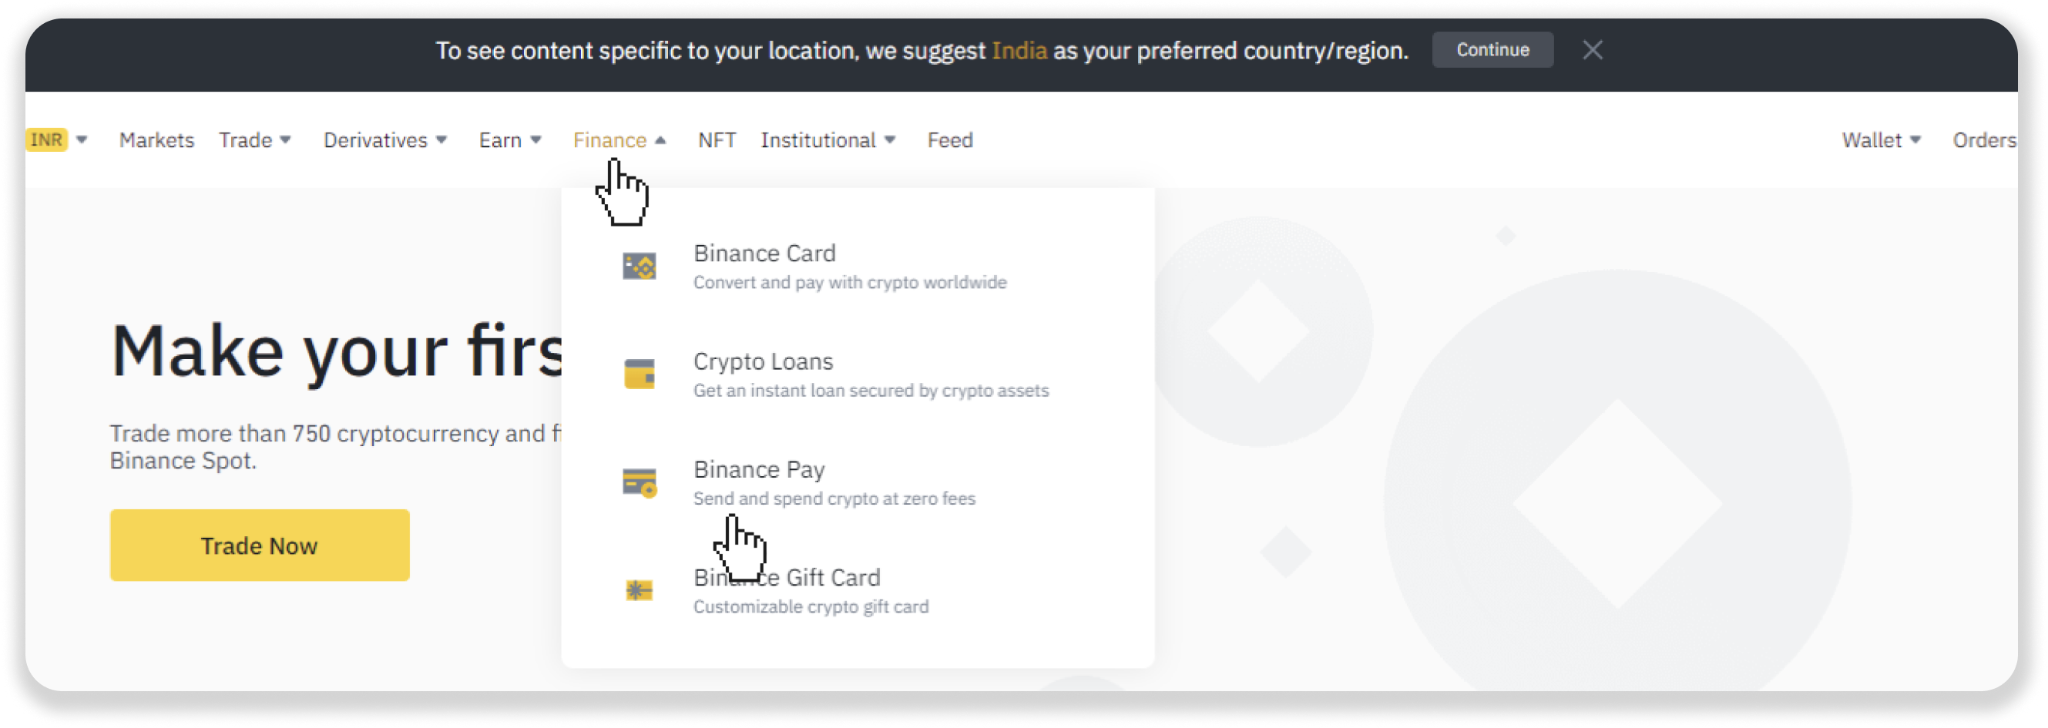Follow the India country link
The height and width of the screenshot is (728, 2048).
tap(1019, 50)
